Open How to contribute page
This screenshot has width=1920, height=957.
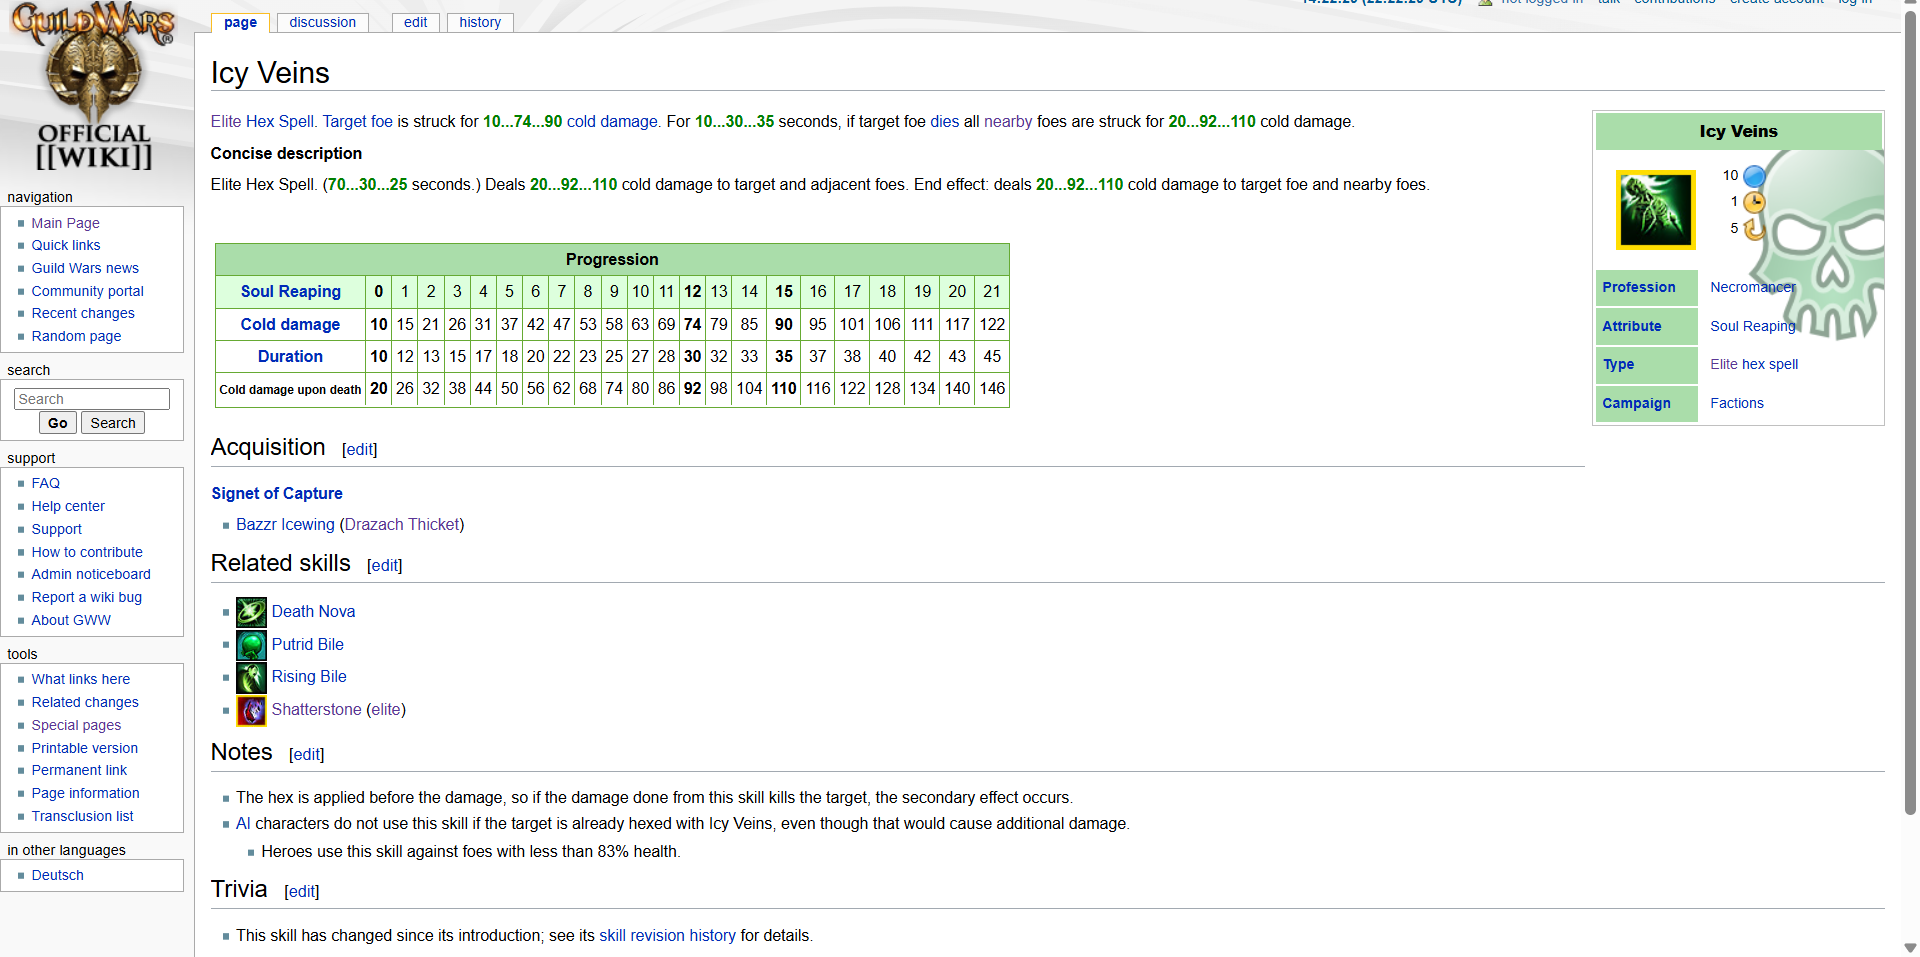click(x=87, y=552)
